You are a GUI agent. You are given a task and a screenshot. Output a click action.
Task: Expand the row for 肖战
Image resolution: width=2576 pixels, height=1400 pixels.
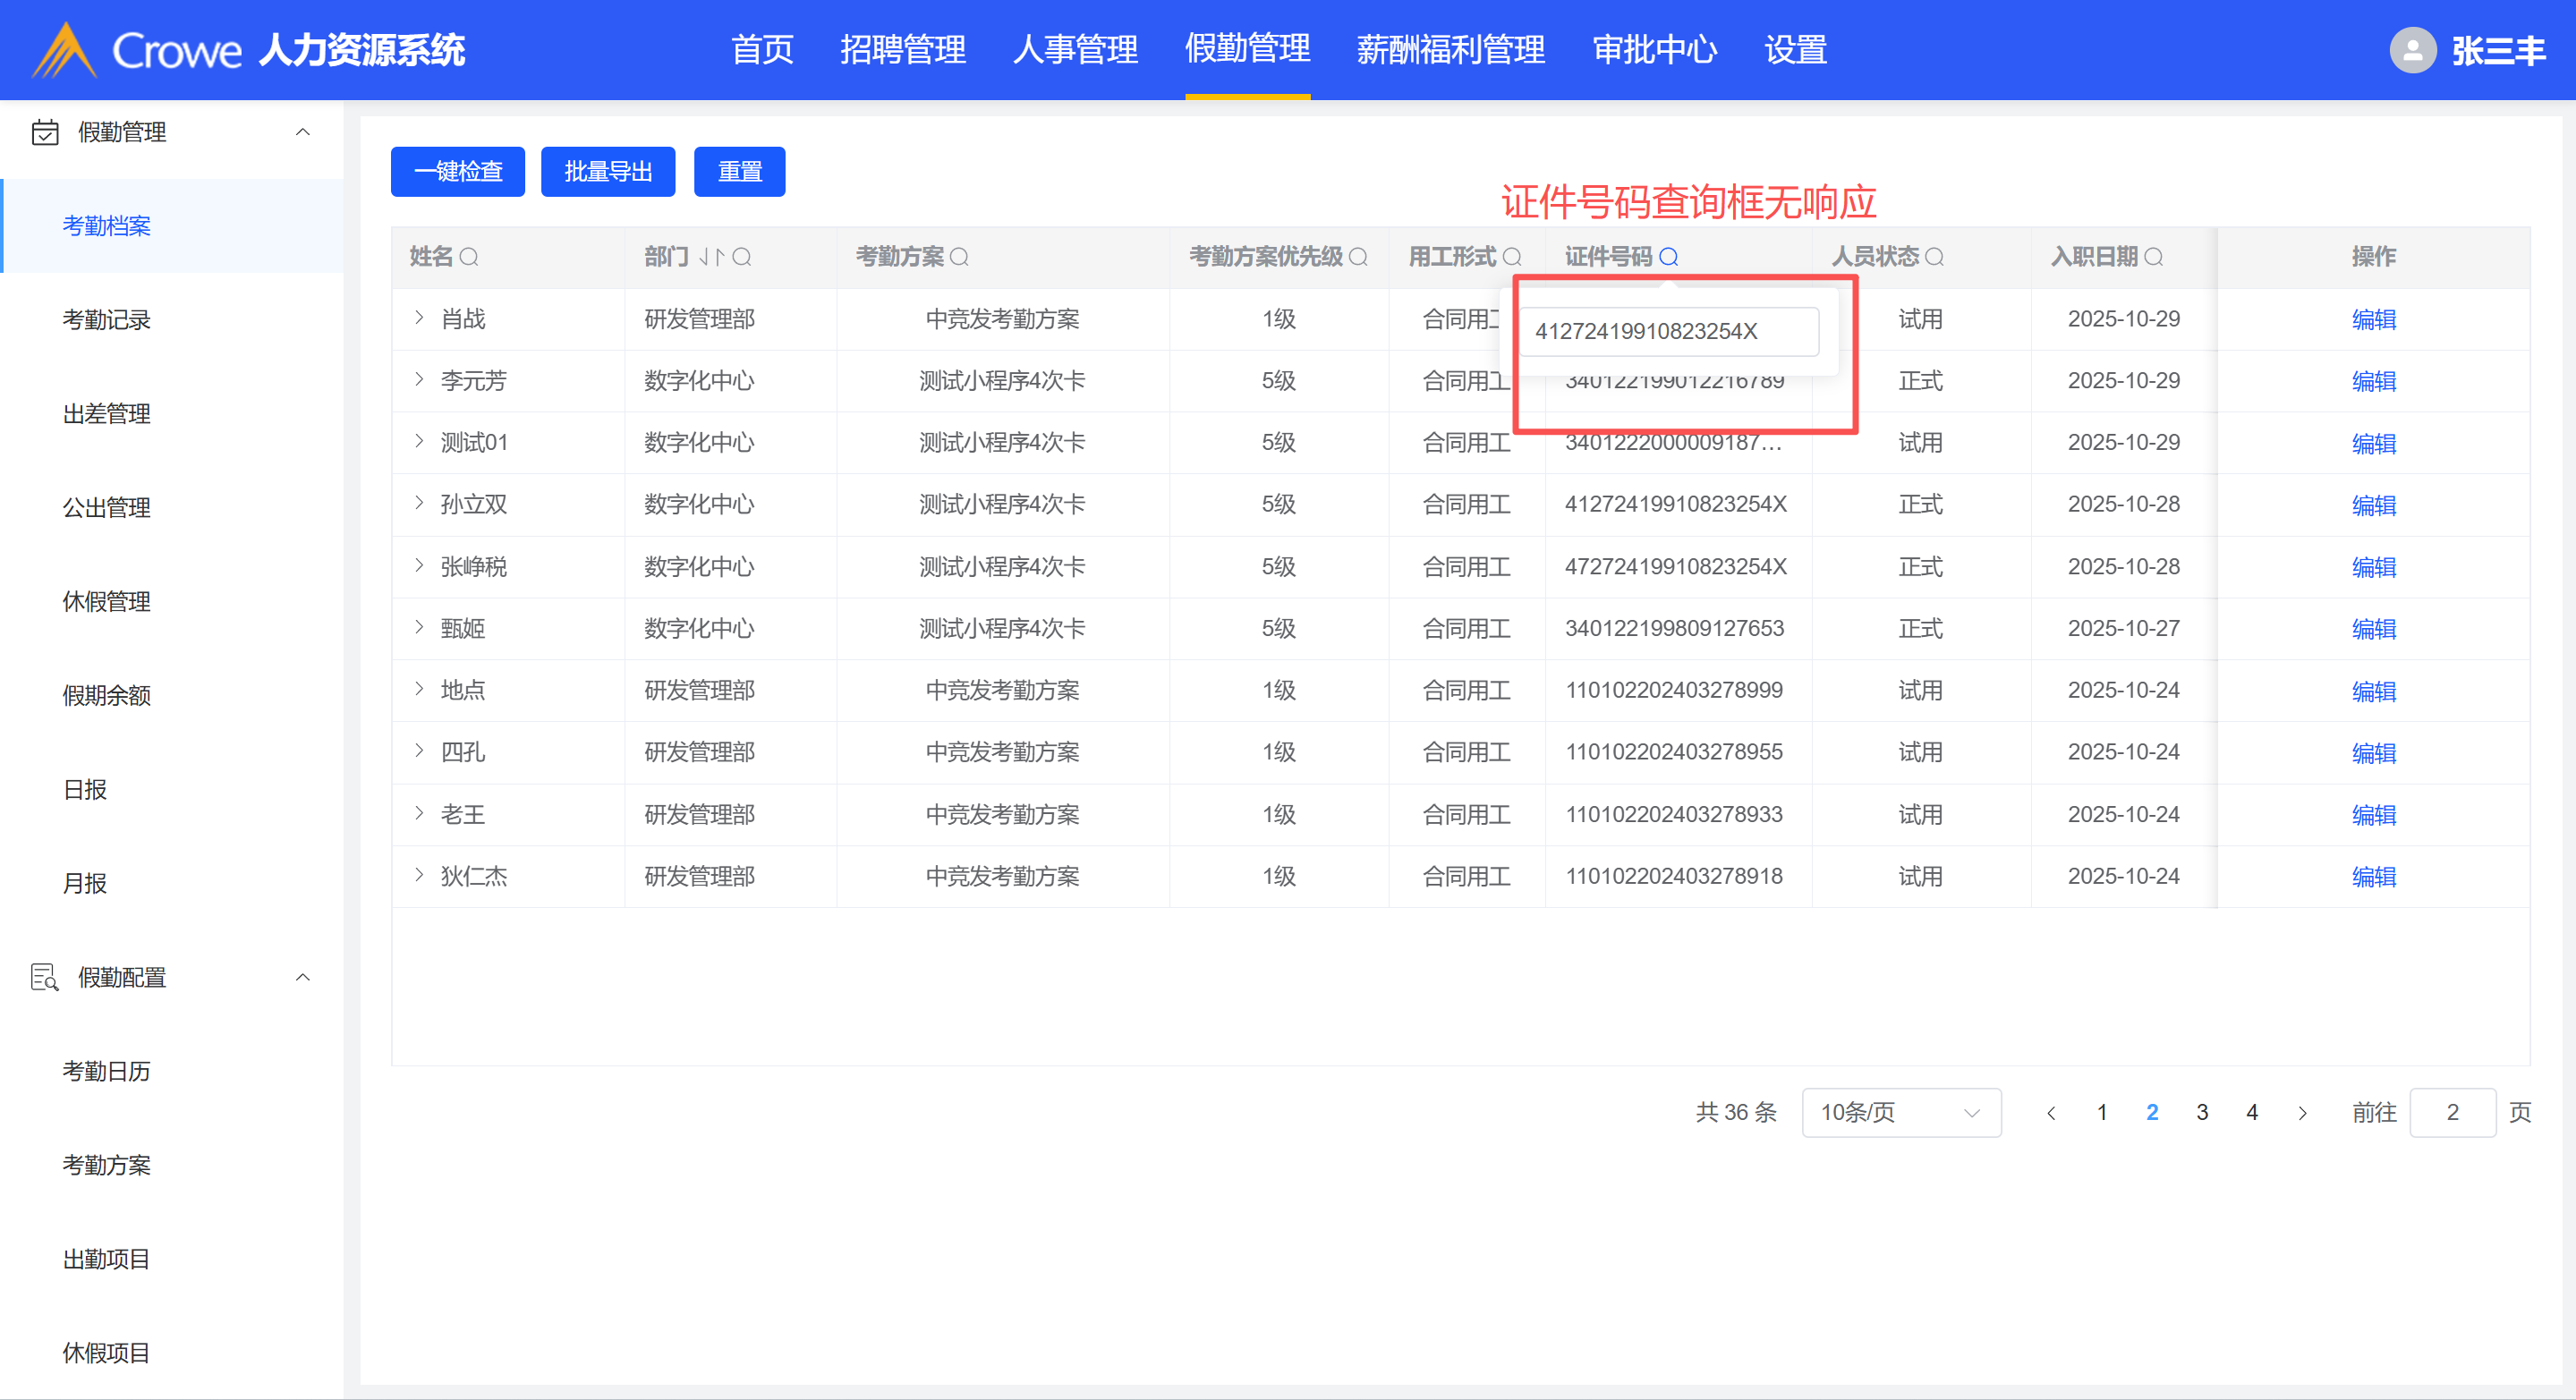coord(419,318)
